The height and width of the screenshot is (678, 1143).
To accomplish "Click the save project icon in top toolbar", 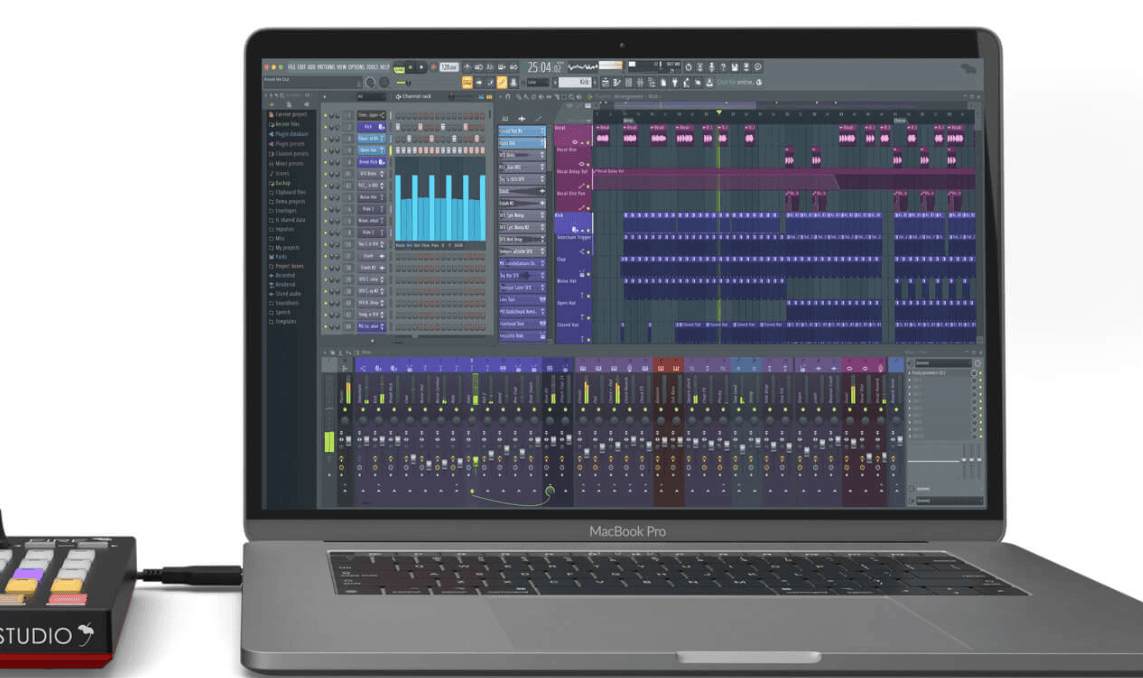I will 735,67.
